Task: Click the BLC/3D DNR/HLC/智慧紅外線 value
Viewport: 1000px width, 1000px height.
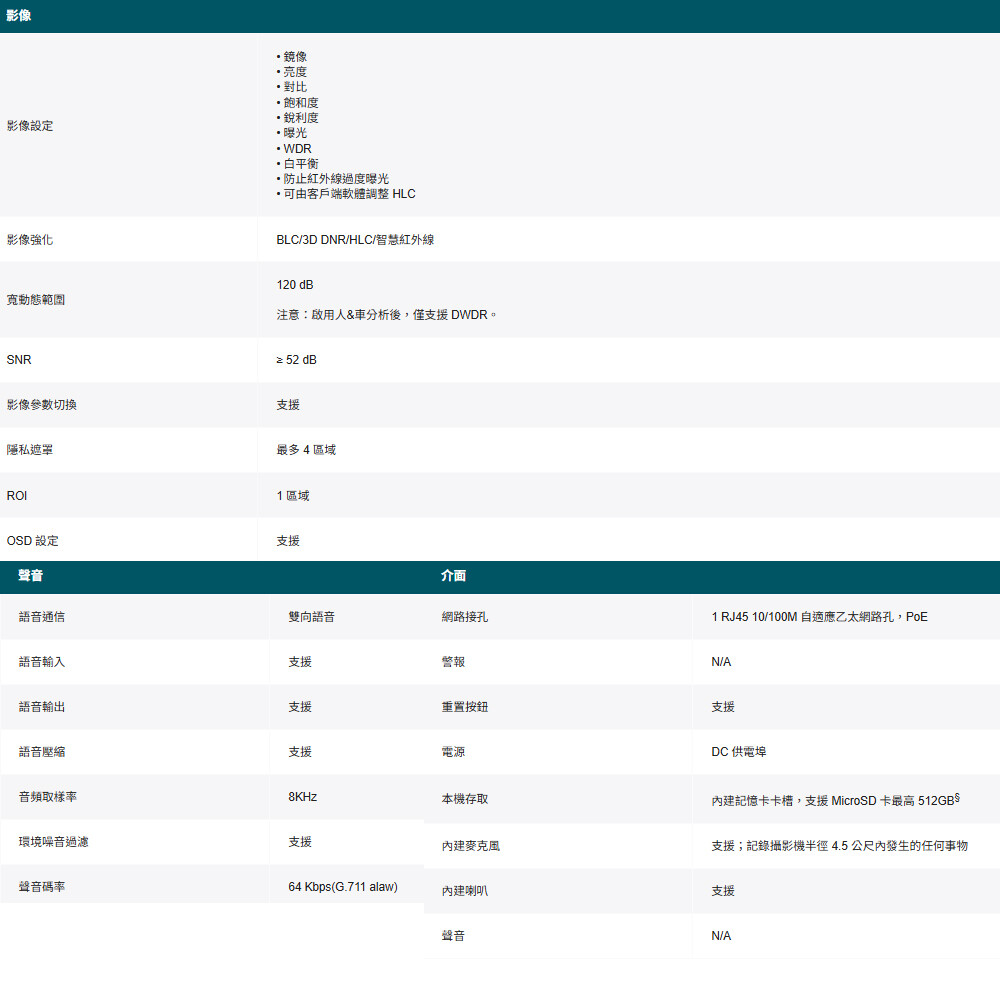Action: tap(355, 240)
